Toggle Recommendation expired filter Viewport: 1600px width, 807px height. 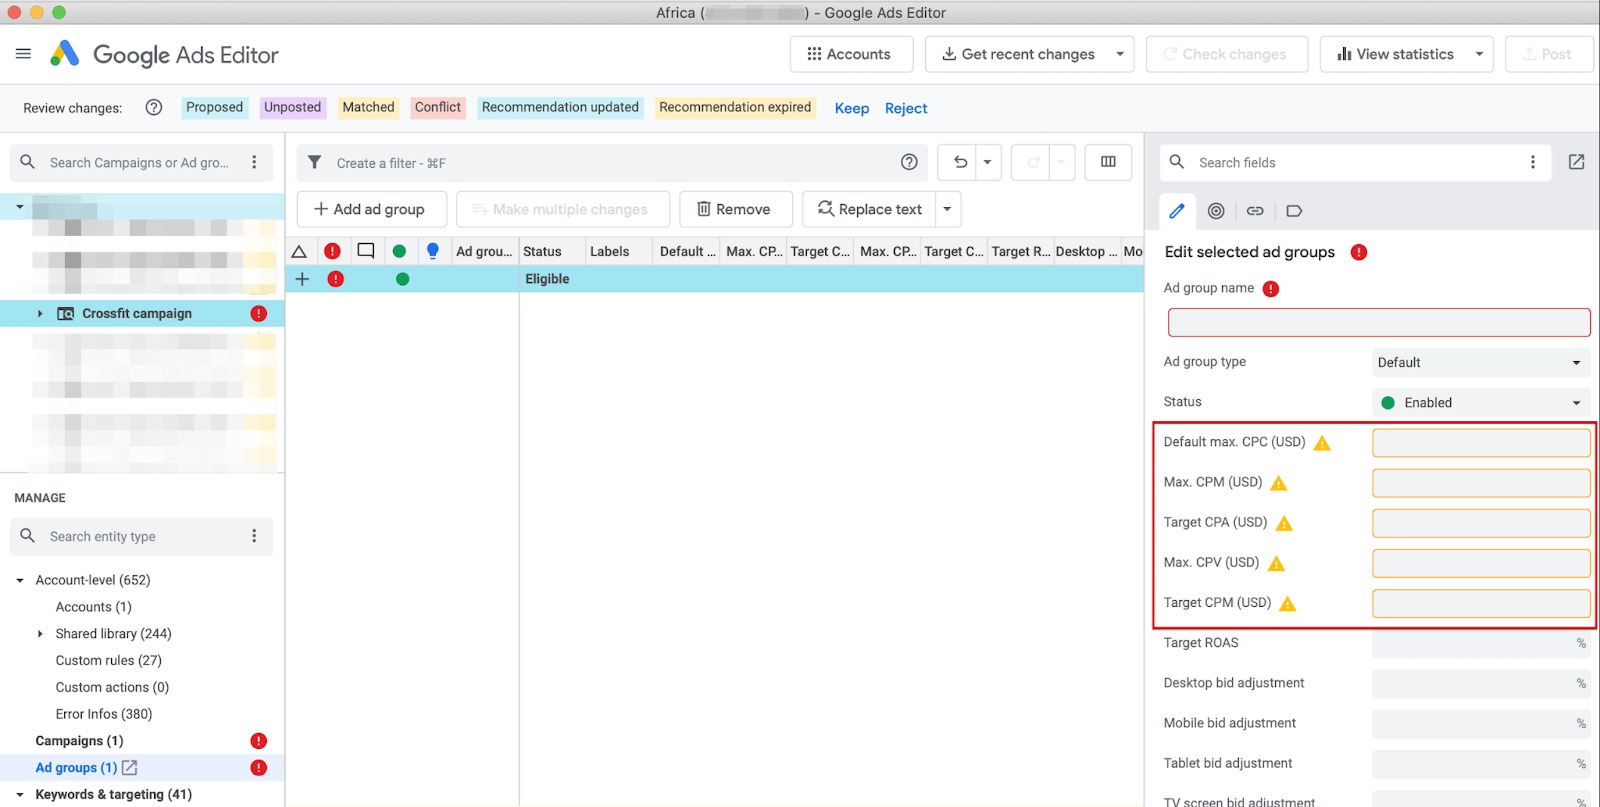click(x=735, y=107)
